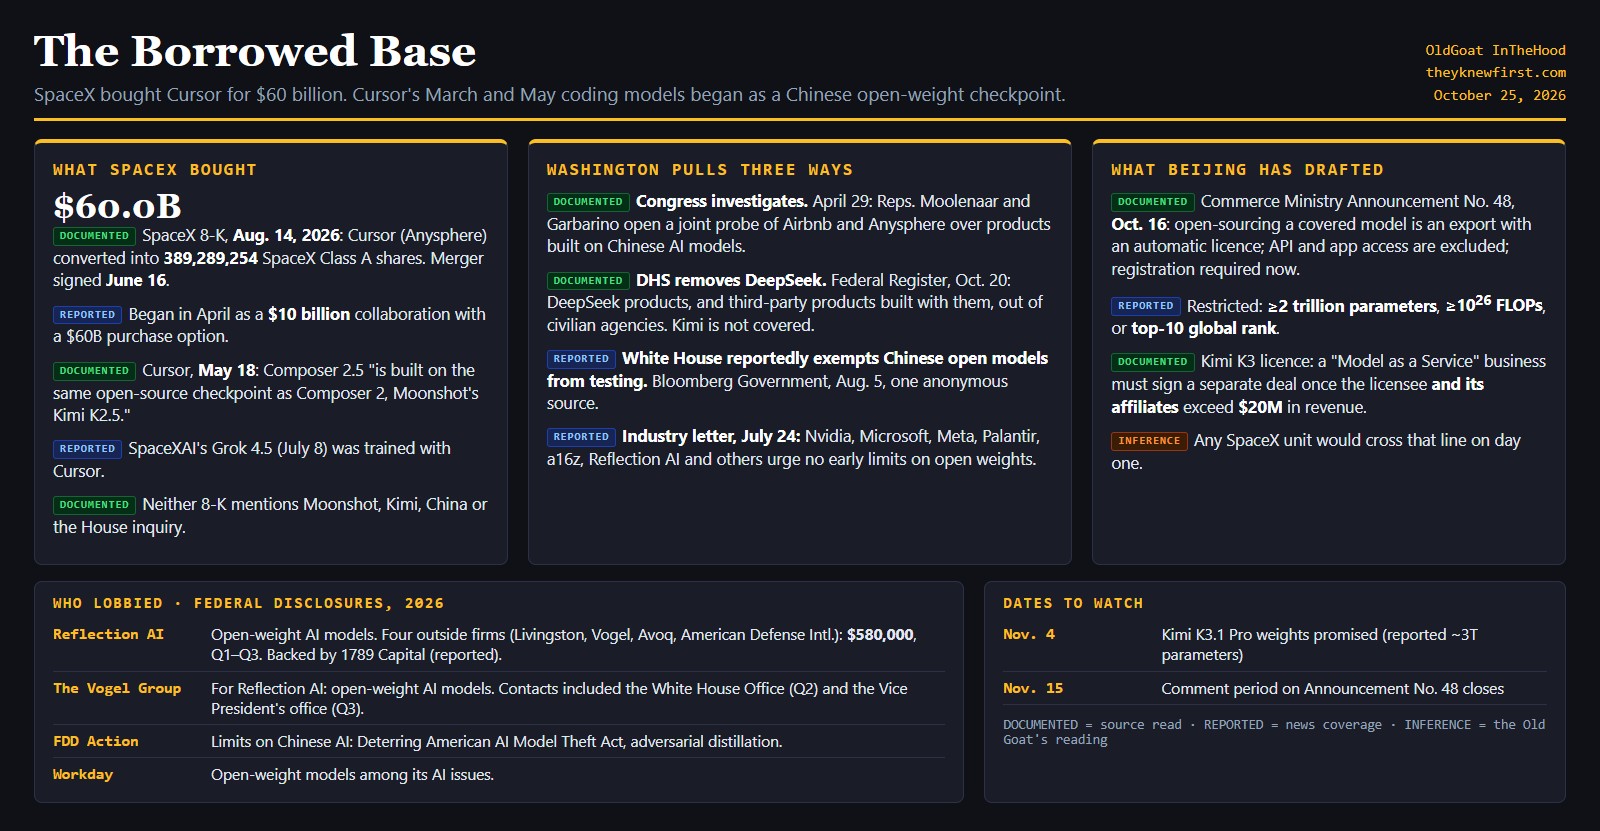Select the date 'October 25, 2026'
This screenshot has height=831, width=1600.
pos(1499,95)
